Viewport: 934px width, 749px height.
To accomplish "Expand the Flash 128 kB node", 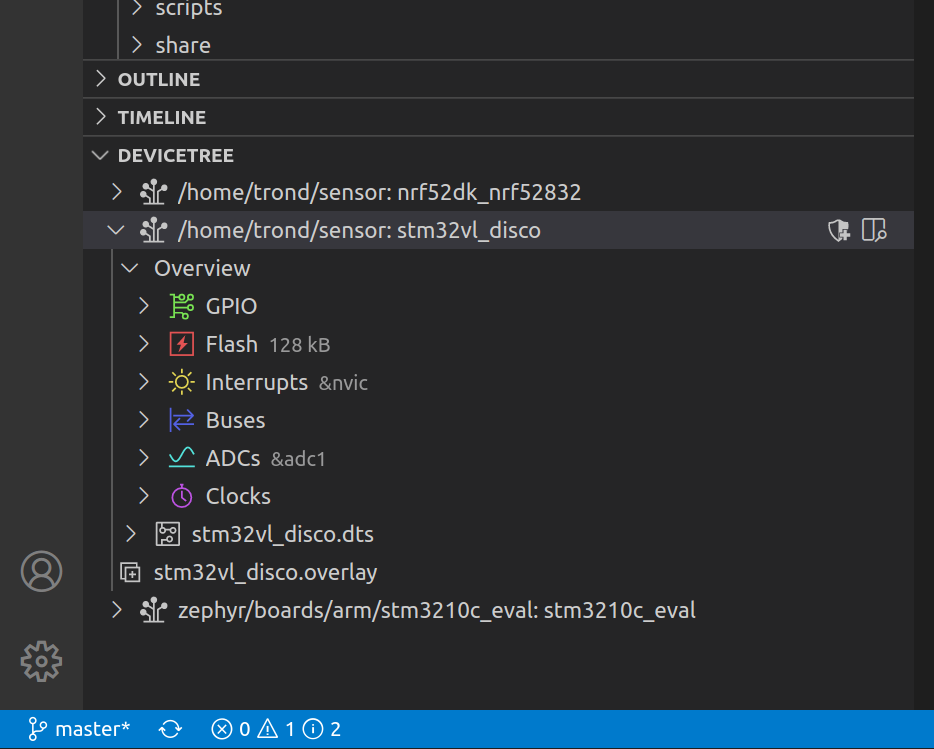I will pos(144,344).
